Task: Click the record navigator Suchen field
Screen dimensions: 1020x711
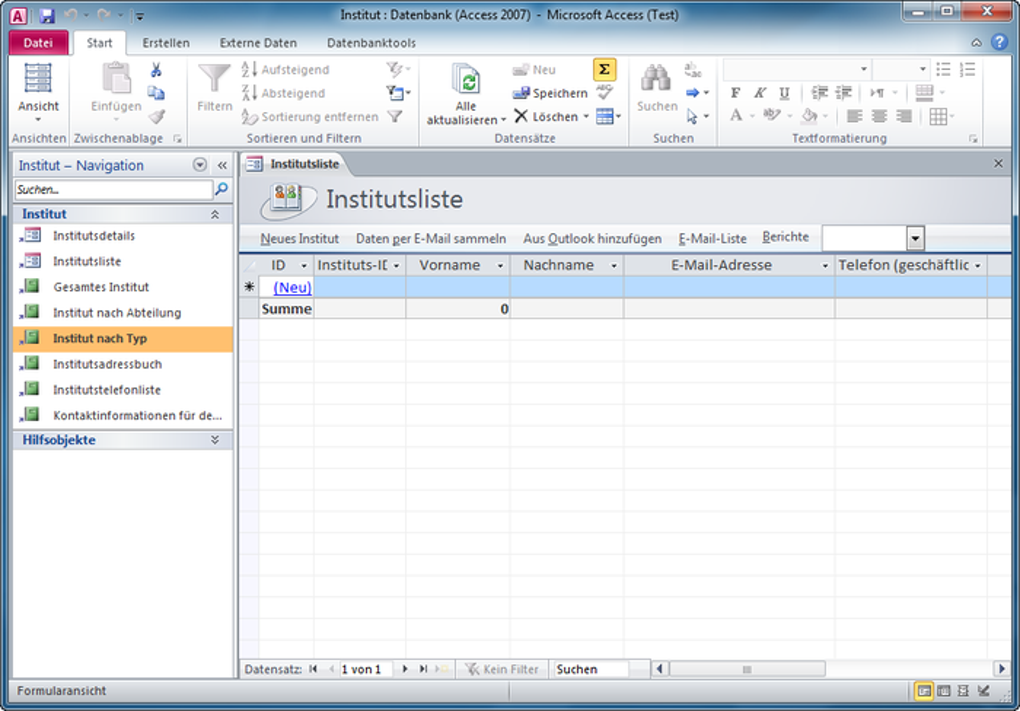Action: [x=590, y=669]
